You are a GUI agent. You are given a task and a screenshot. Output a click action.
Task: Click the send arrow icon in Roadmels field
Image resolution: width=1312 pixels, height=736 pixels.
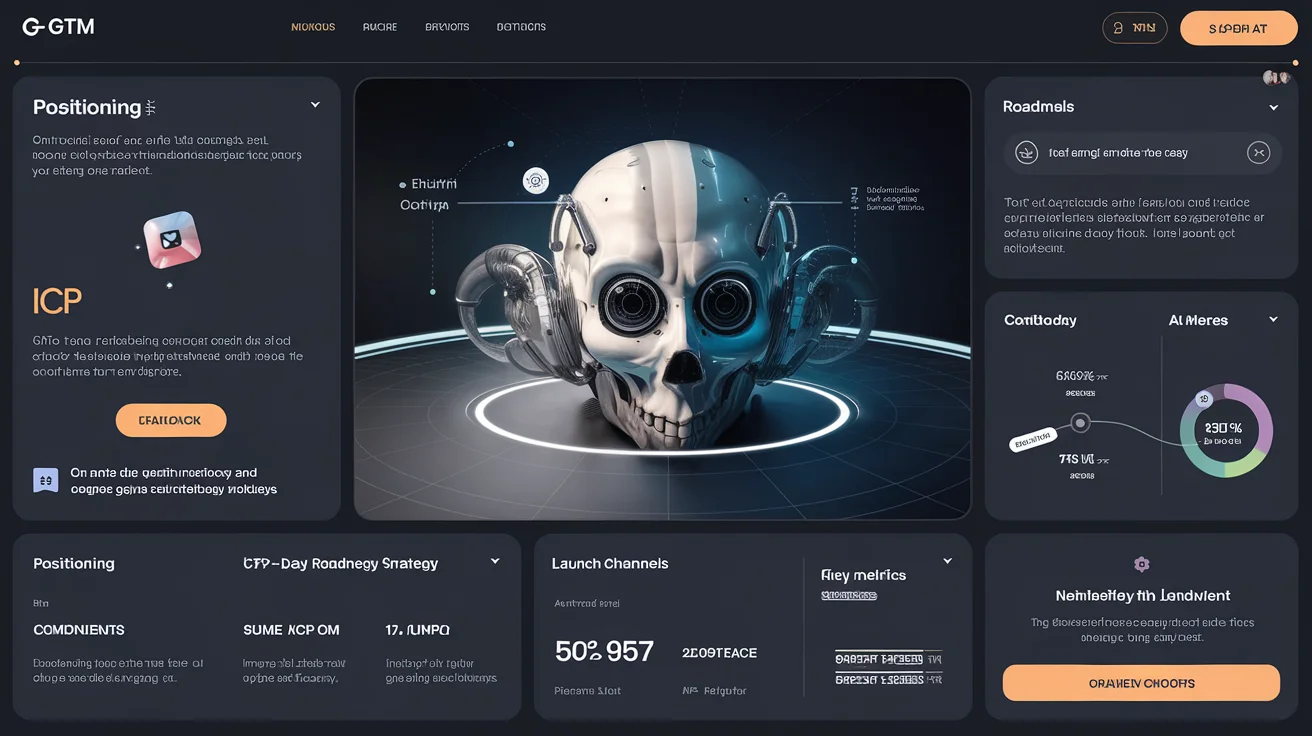pos(1028,152)
